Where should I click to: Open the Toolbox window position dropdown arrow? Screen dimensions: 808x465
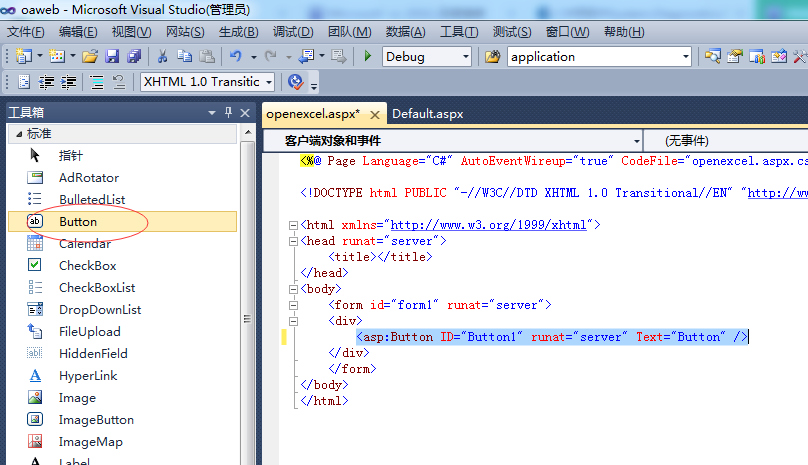coord(212,112)
